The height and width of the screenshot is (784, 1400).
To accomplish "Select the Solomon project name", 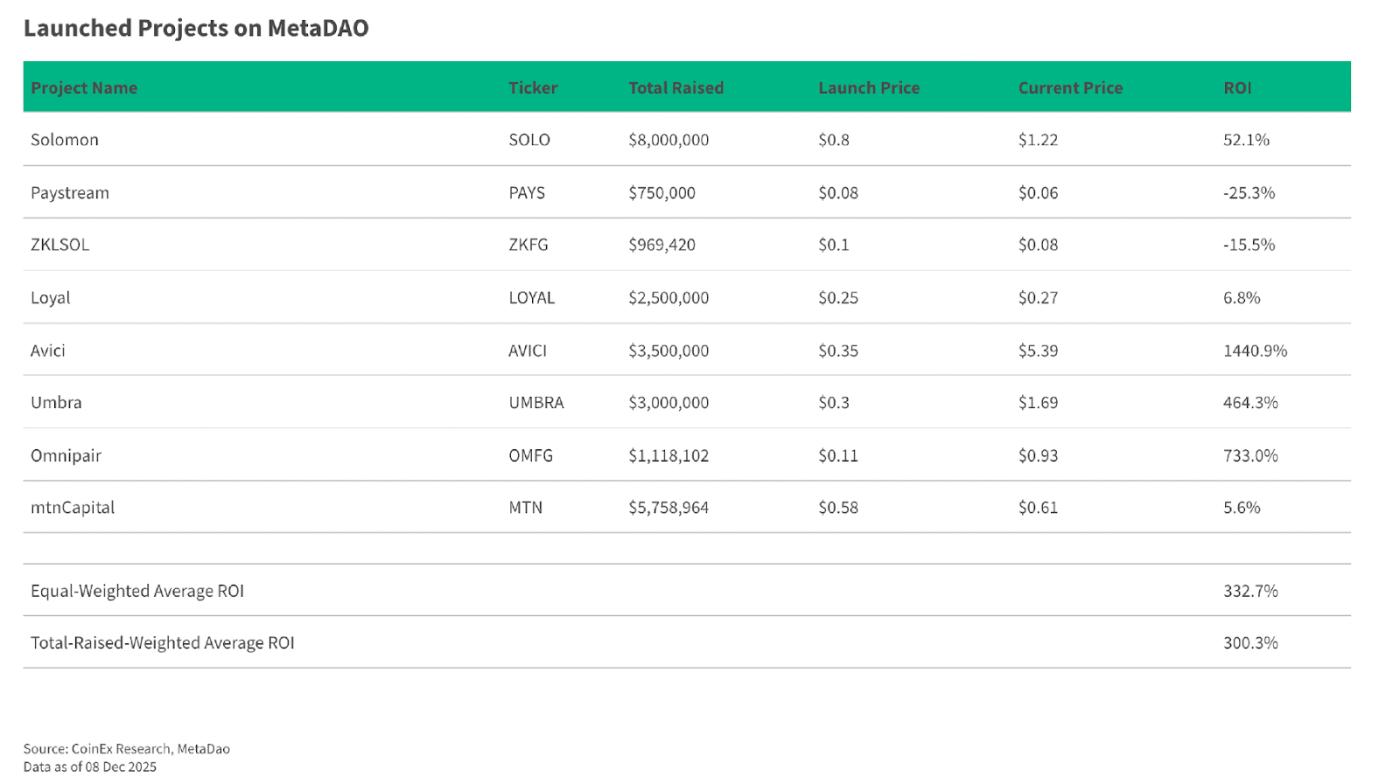I will point(65,140).
